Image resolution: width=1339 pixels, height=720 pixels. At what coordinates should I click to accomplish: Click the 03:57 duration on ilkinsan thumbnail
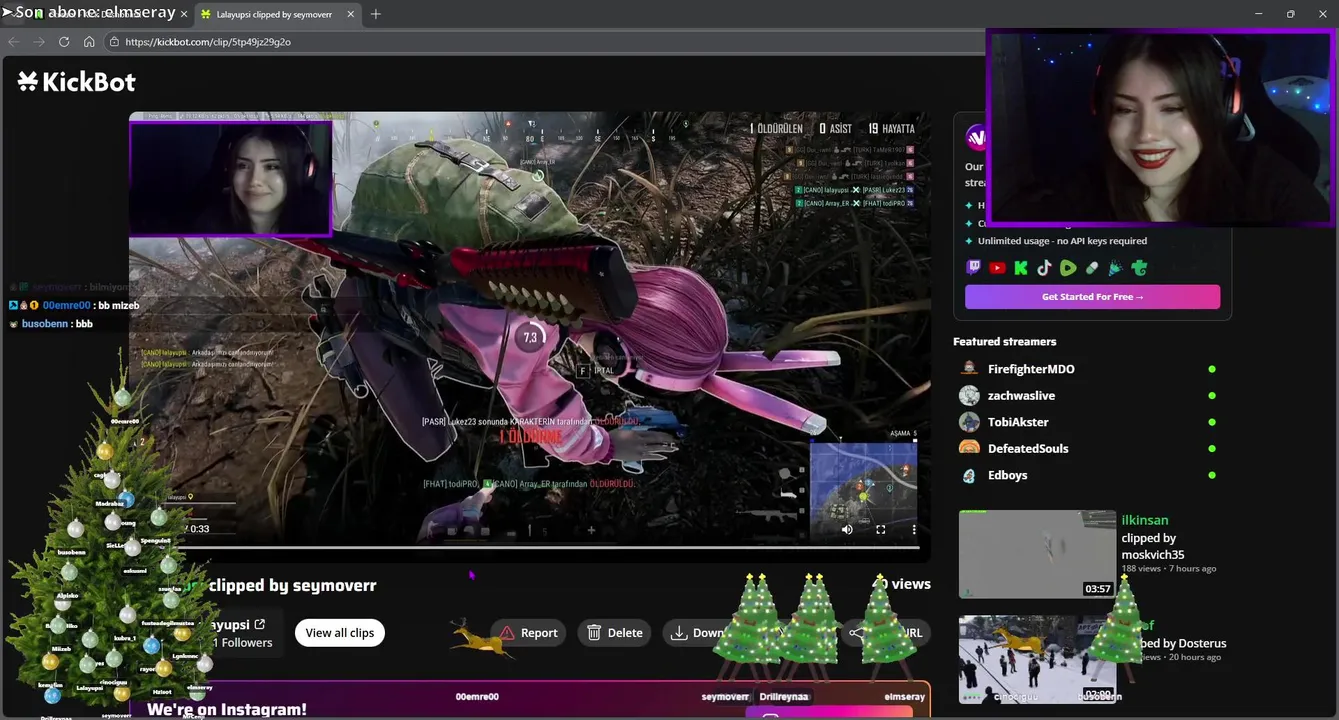(x=1098, y=589)
